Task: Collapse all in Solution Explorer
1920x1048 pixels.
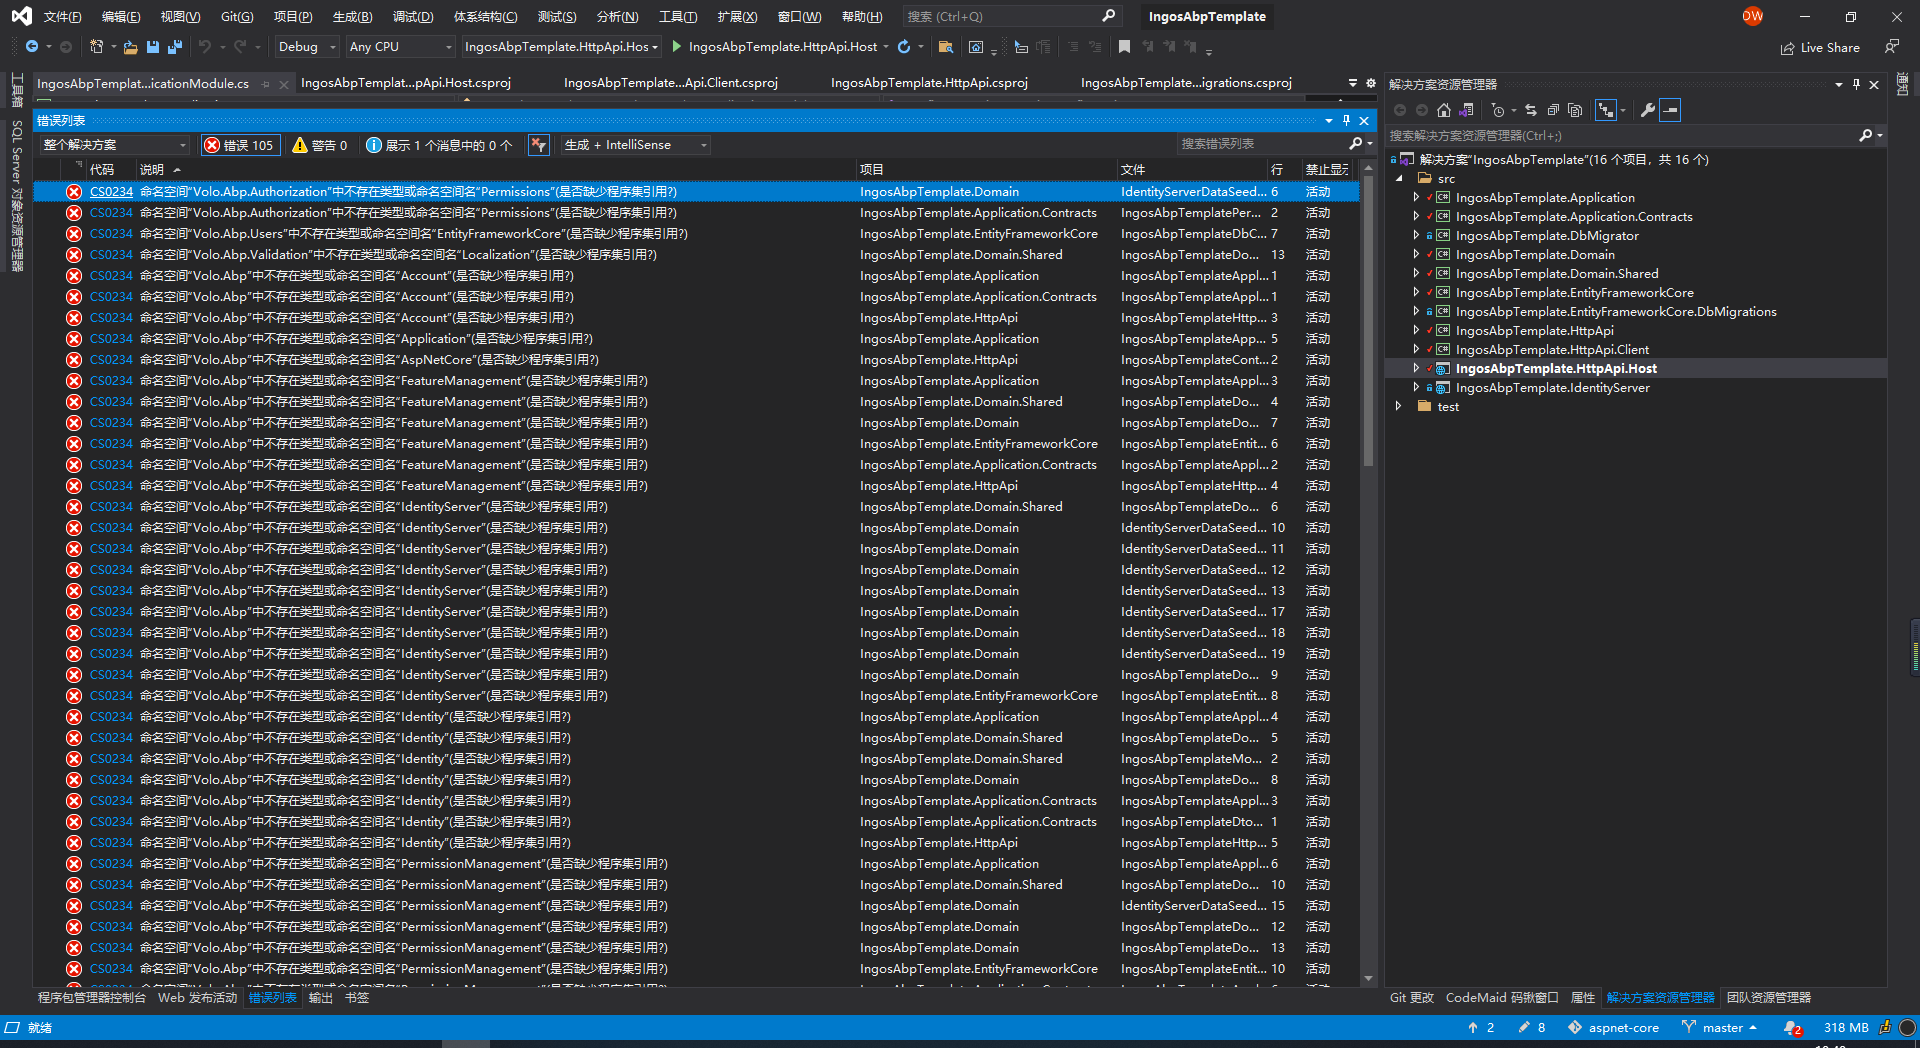Action: (x=1553, y=110)
